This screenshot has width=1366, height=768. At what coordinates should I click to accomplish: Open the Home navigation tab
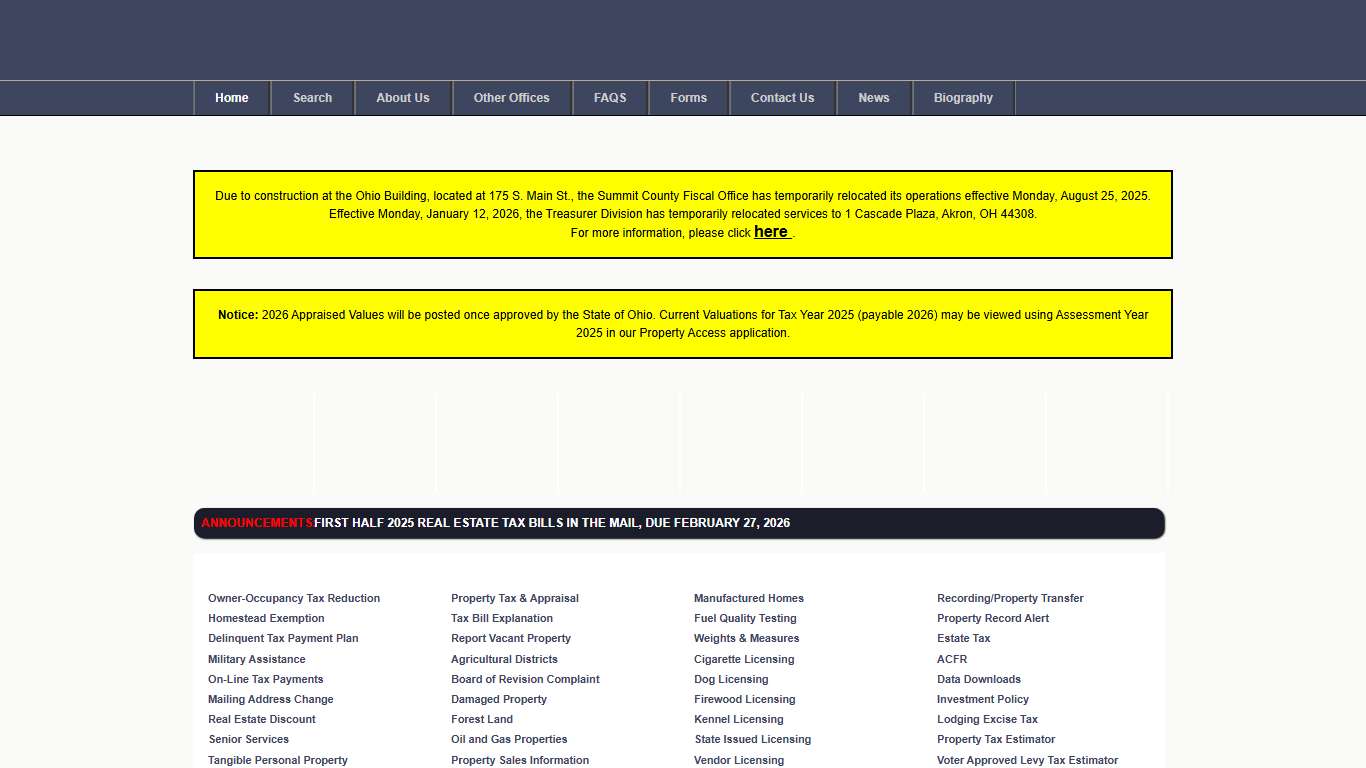pyautogui.click(x=232, y=98)
